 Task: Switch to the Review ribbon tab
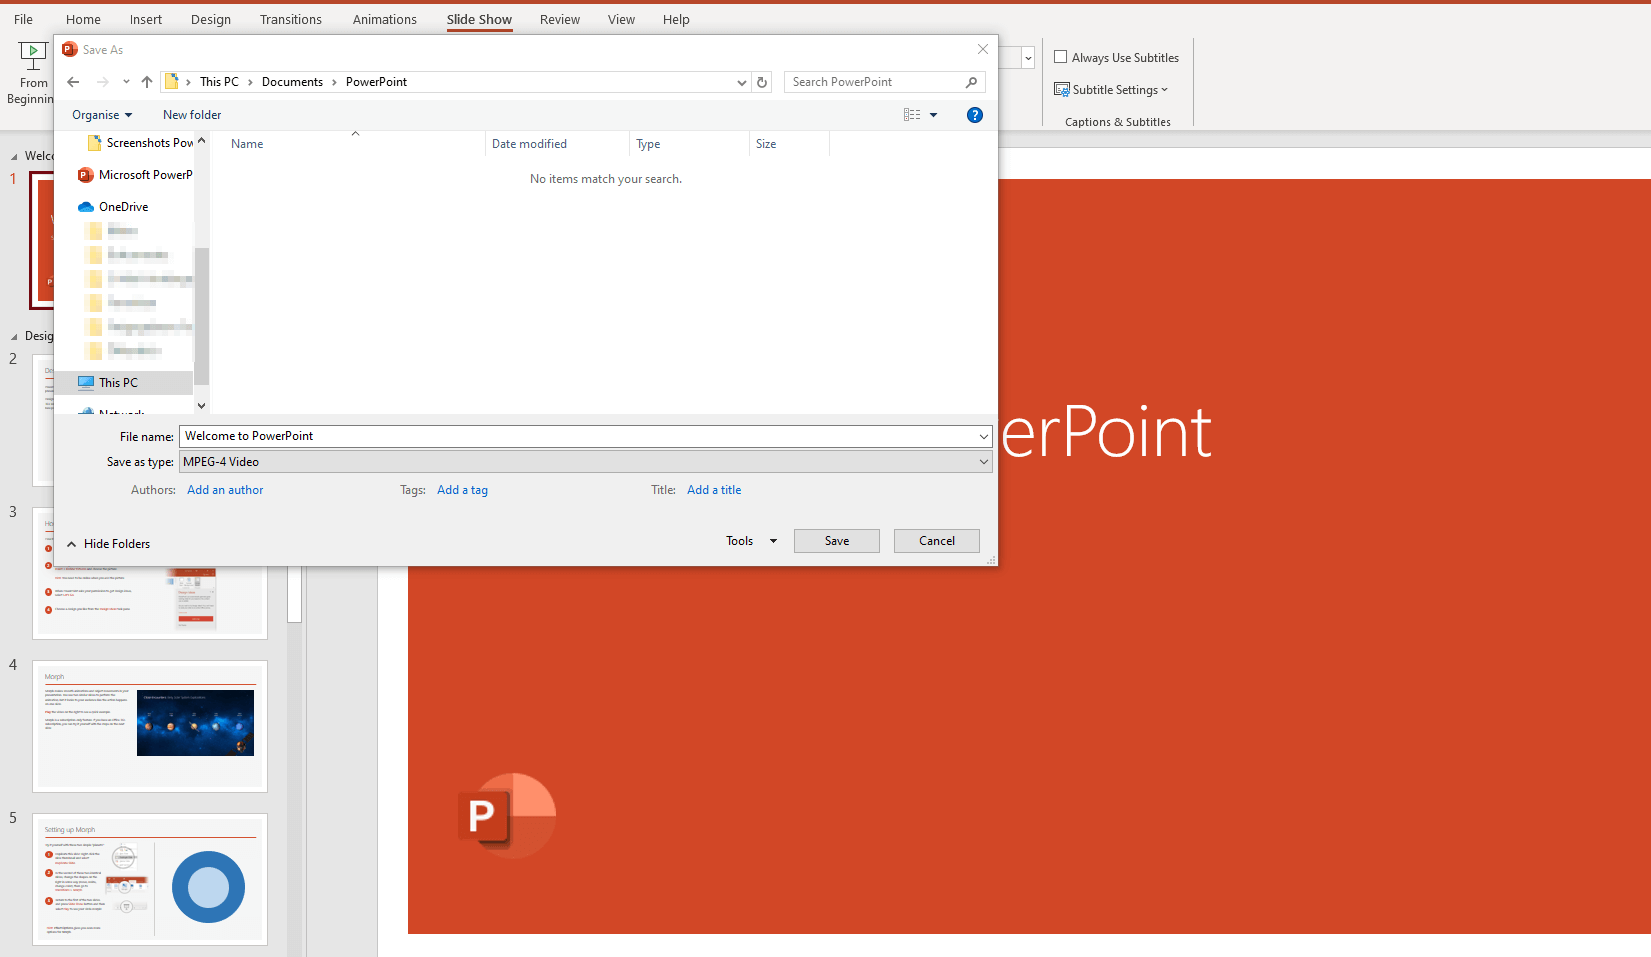[x=560, y=20]
